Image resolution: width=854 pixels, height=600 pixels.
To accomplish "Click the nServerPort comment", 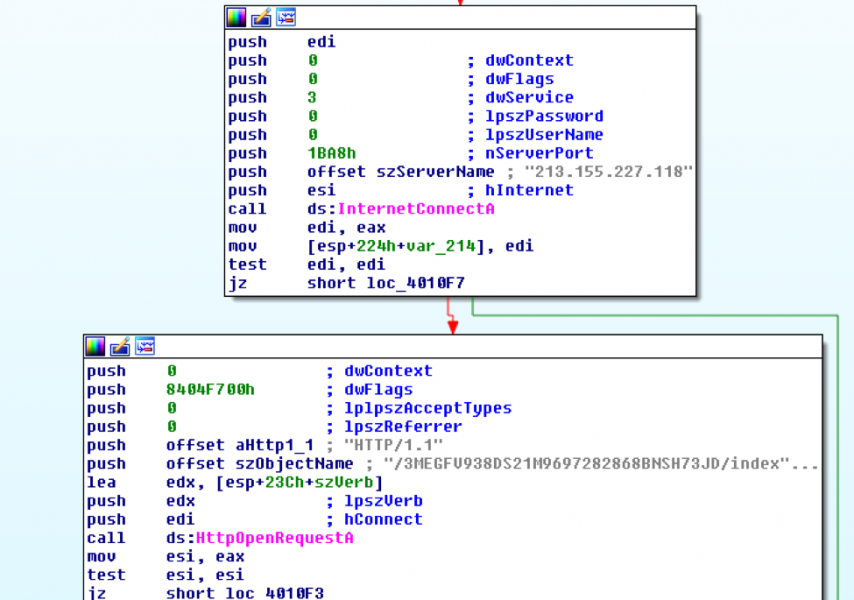I will point(539,154).
